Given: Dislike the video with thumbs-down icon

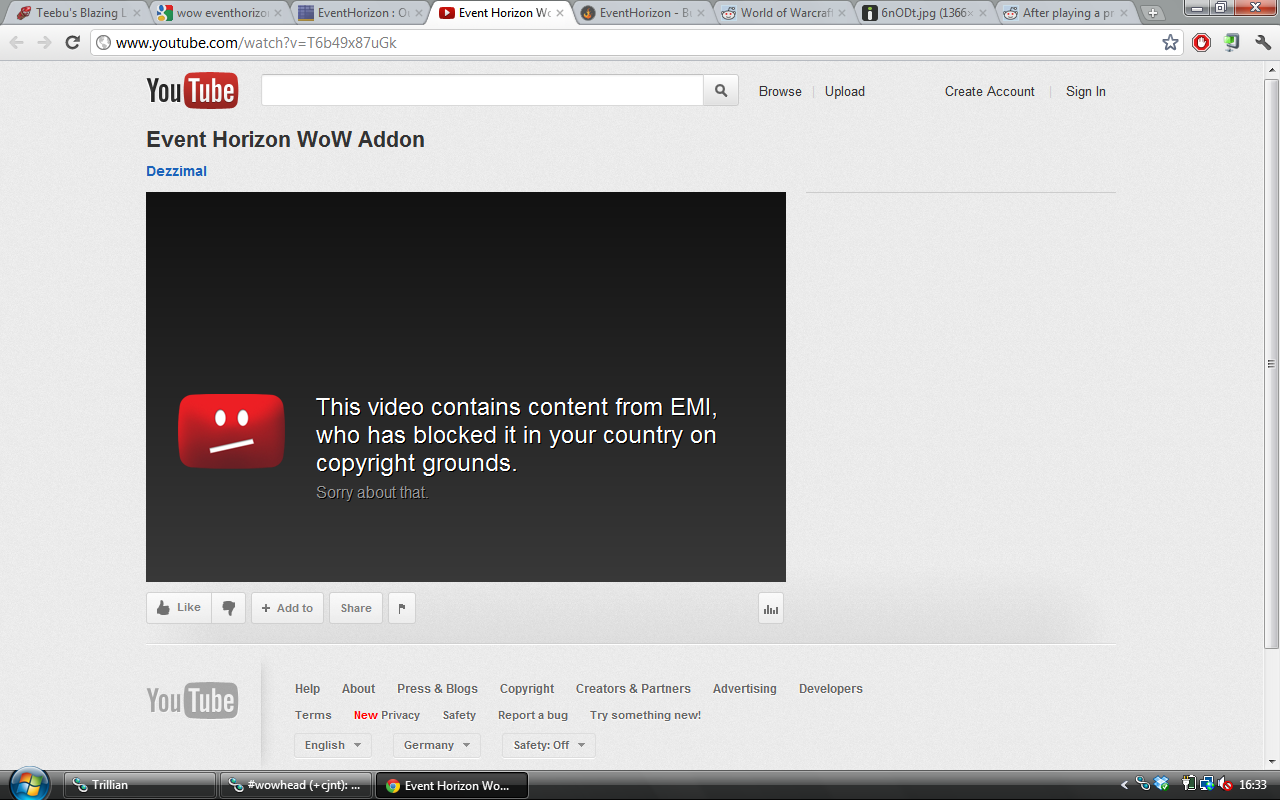Looking at the screenshot, I should pos(229,608).
